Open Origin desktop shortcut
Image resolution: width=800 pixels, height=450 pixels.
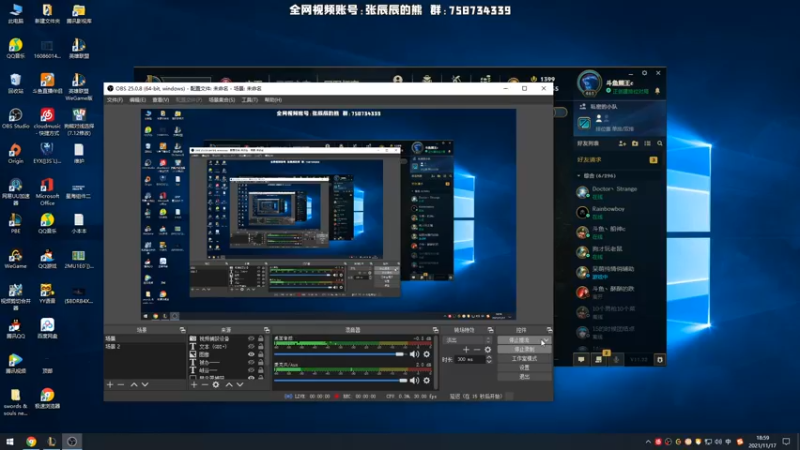[15, 154]
